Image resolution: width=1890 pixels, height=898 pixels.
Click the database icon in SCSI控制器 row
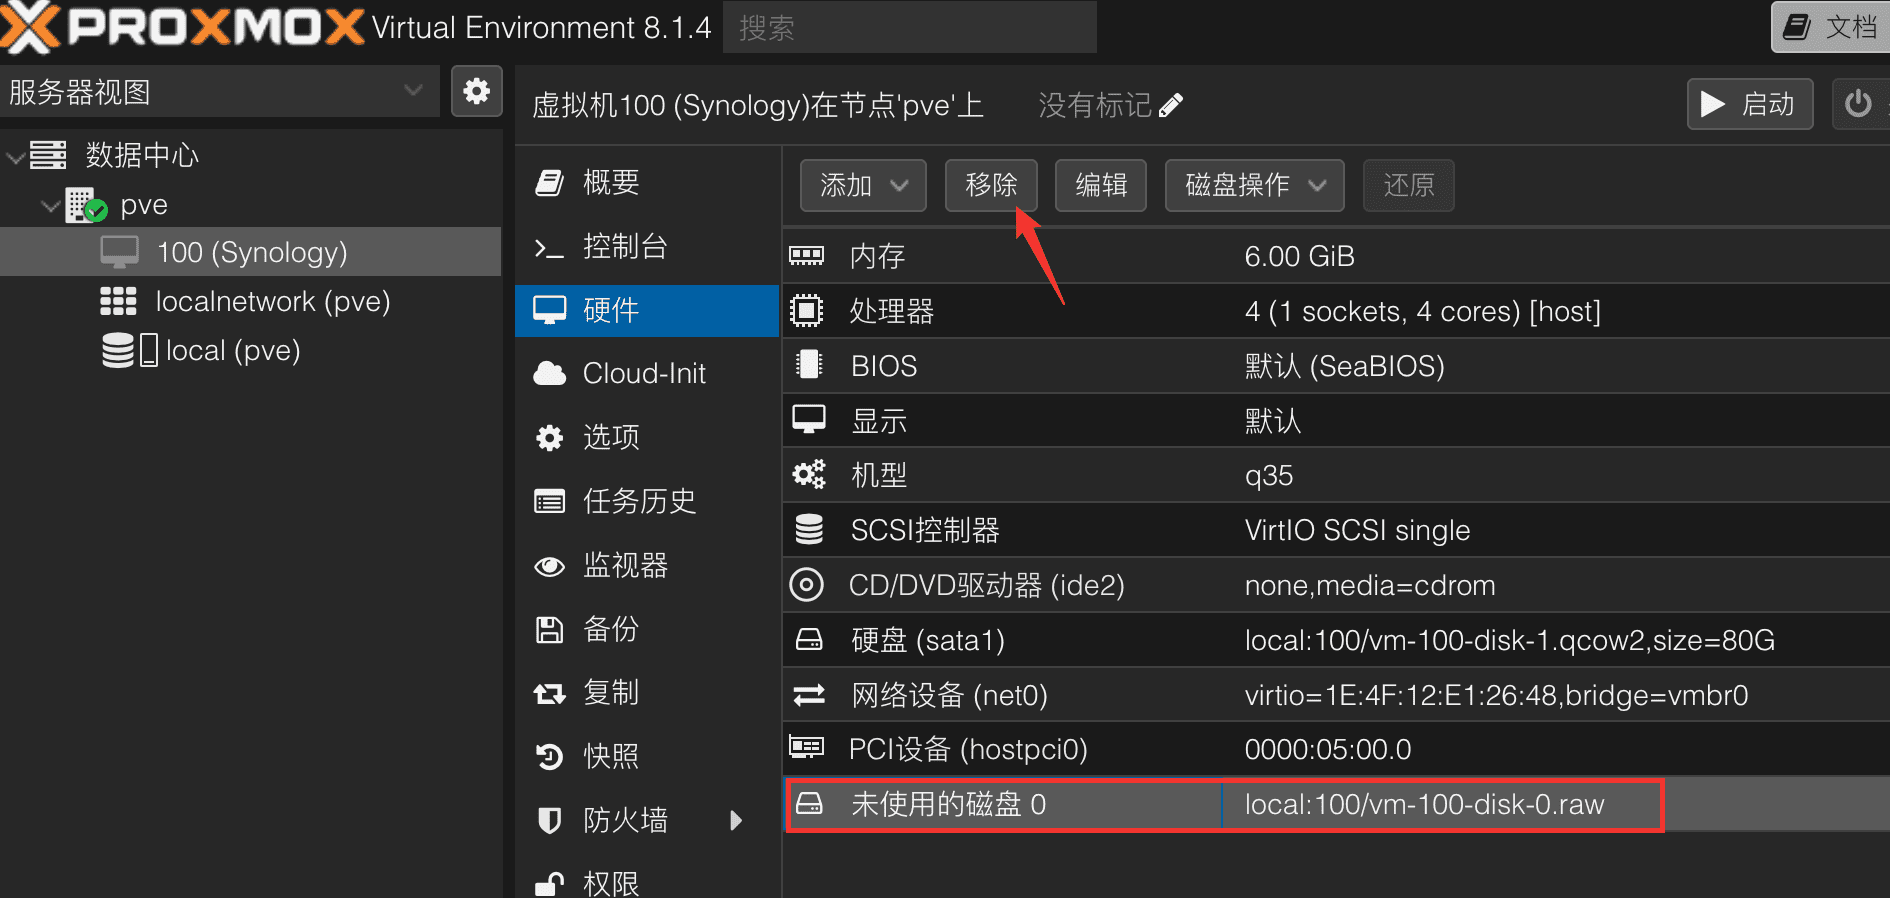[x=809, y=529]
